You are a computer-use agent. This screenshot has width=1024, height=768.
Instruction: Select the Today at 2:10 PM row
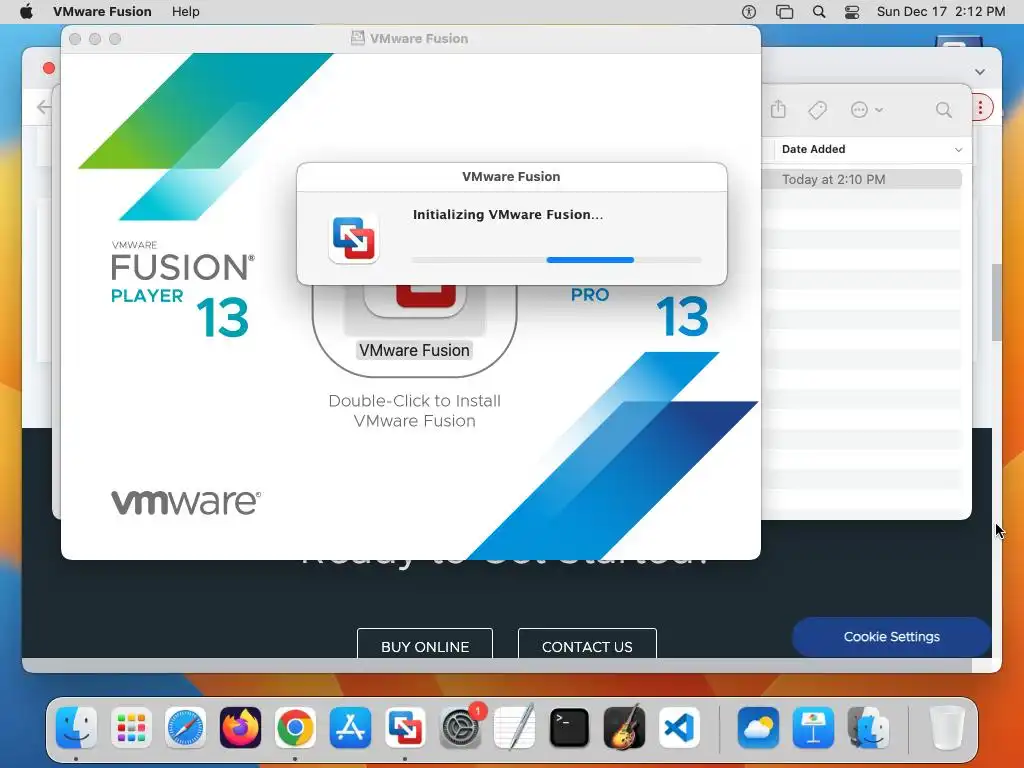[x=862, y=180]
